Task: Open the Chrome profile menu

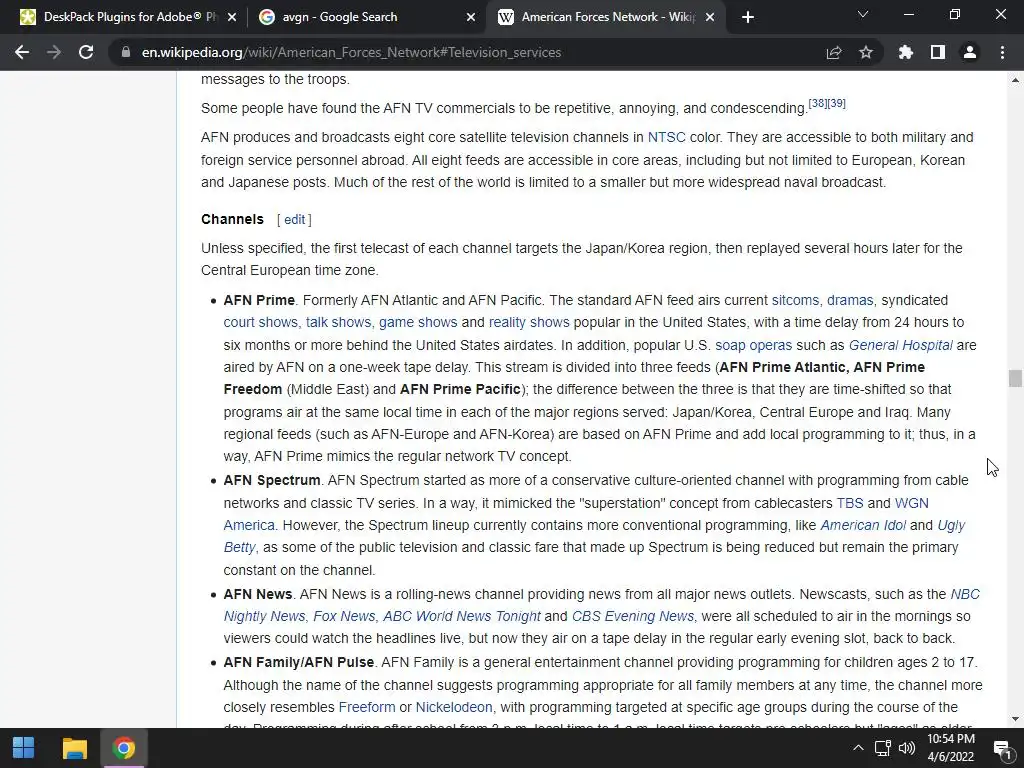Action: pyautogui.click(x=970, y=52)
